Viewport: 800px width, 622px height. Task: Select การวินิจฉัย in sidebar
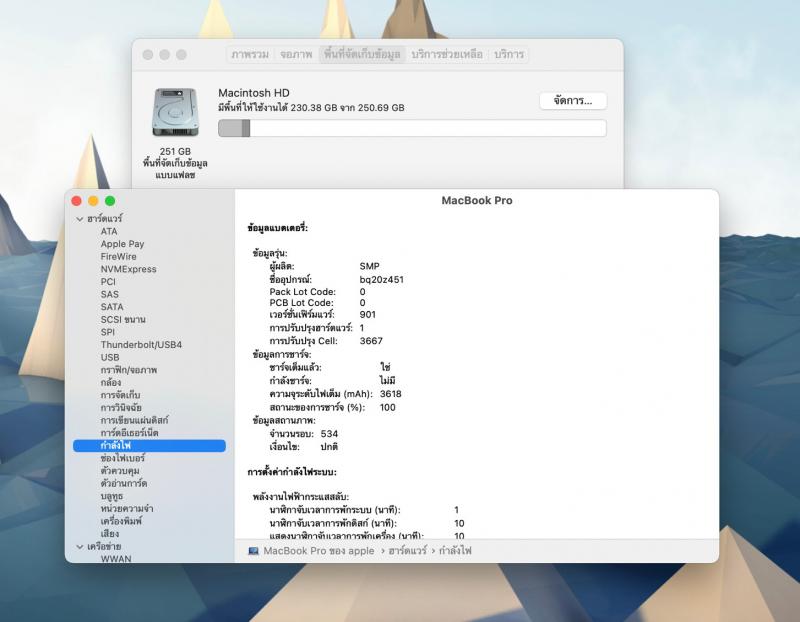click(x=121, y=408)
